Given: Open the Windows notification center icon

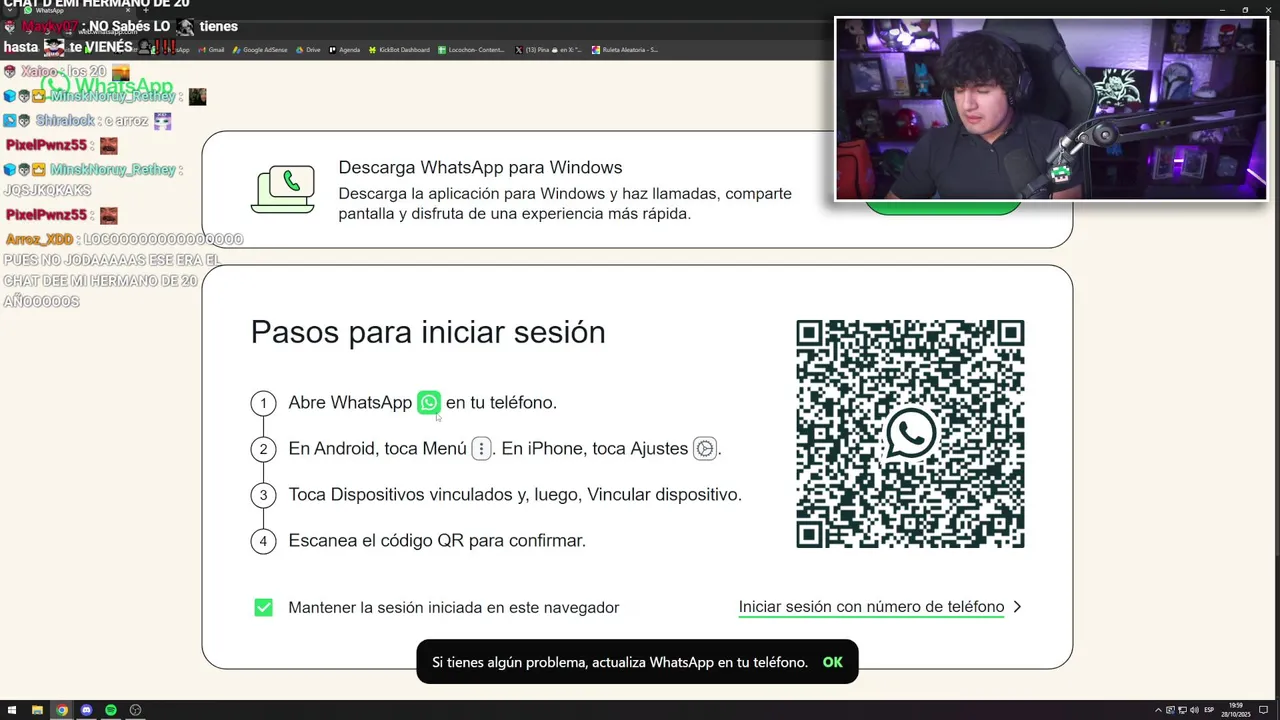Looking at the screenshot, I should [x=1264, y=710].
